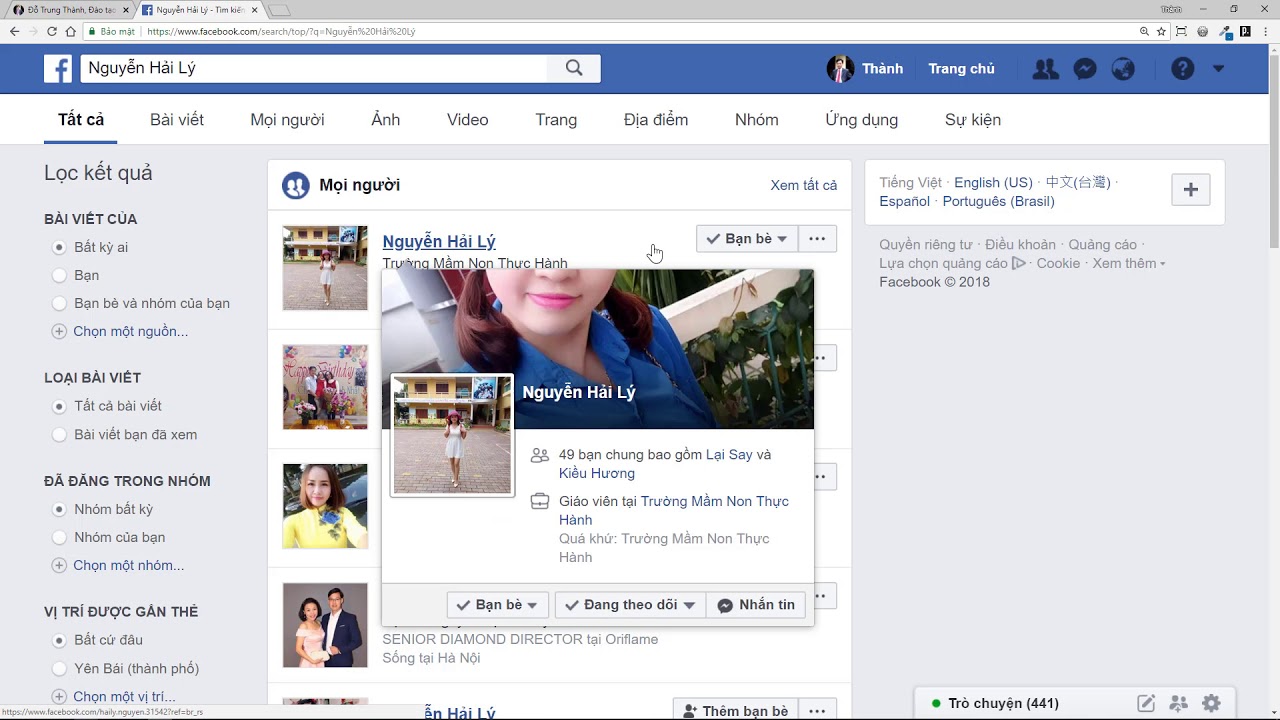
Task: Switch to the 'Video' tab
Action: (467, 120)
